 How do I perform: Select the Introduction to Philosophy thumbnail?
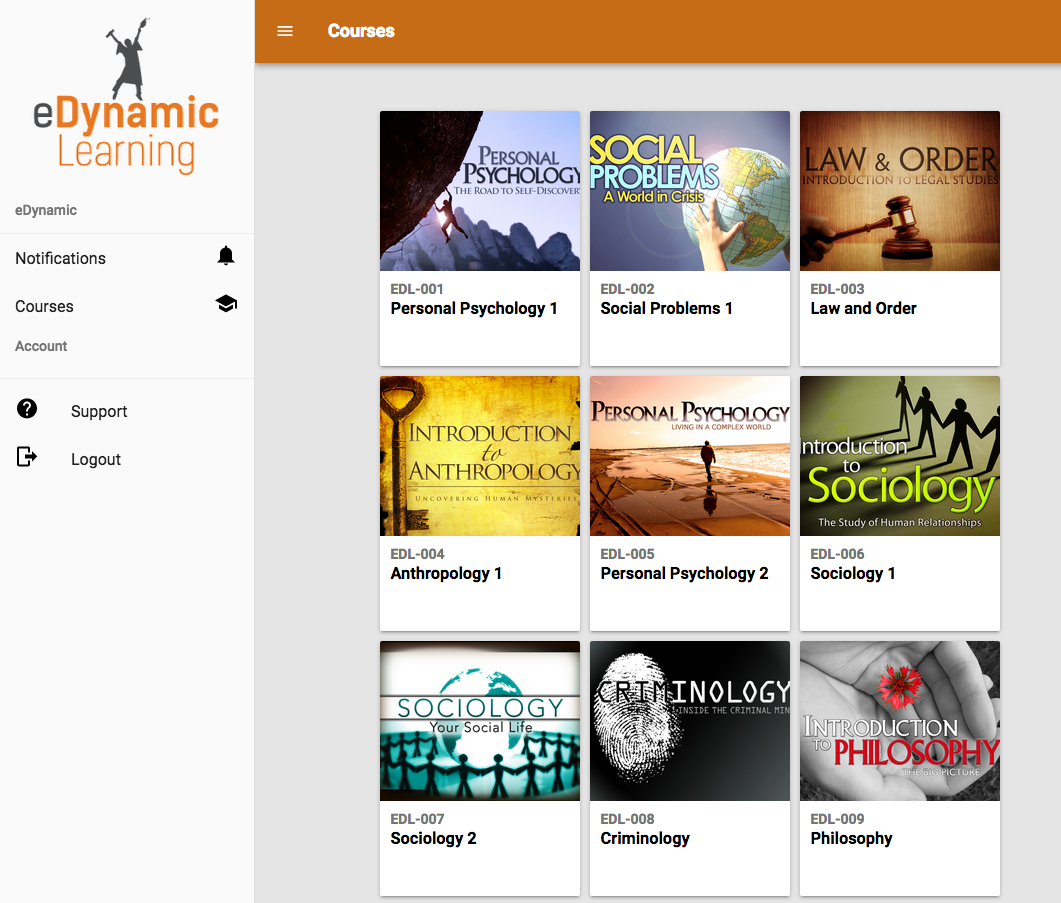pos(900,721)
